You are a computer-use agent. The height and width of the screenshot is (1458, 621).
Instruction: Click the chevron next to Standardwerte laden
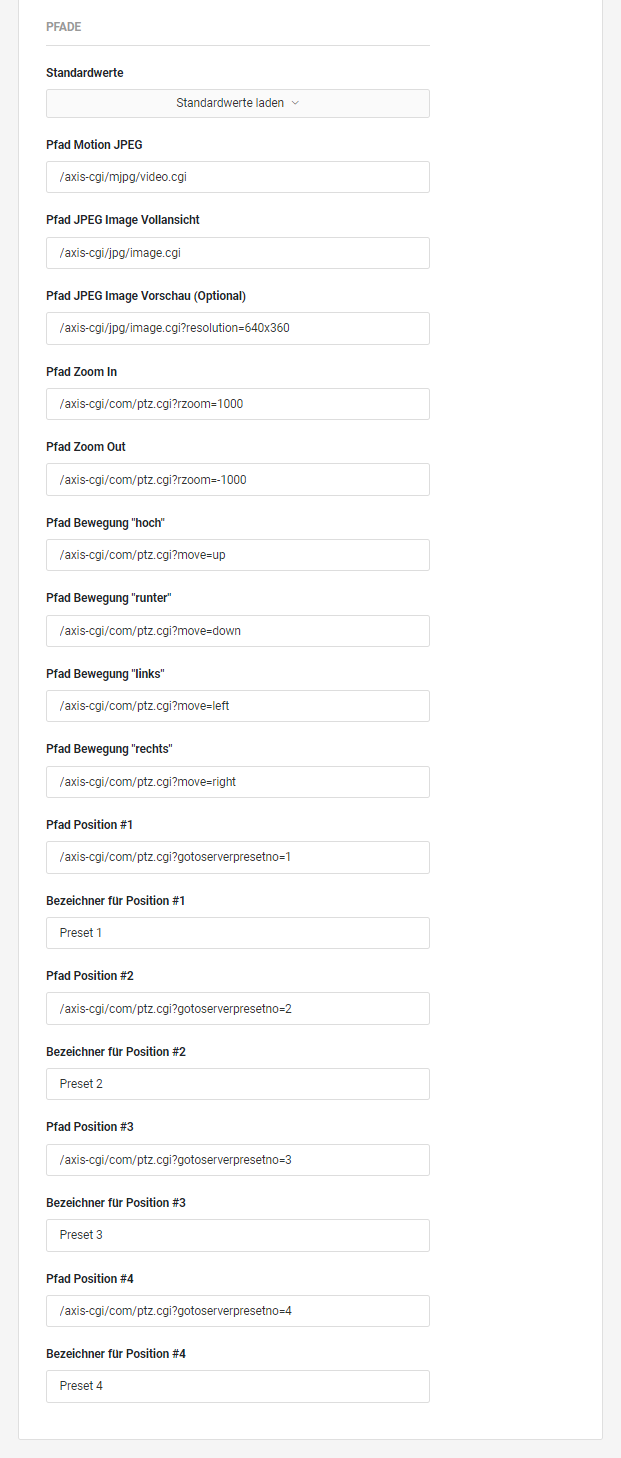(295, 103)
